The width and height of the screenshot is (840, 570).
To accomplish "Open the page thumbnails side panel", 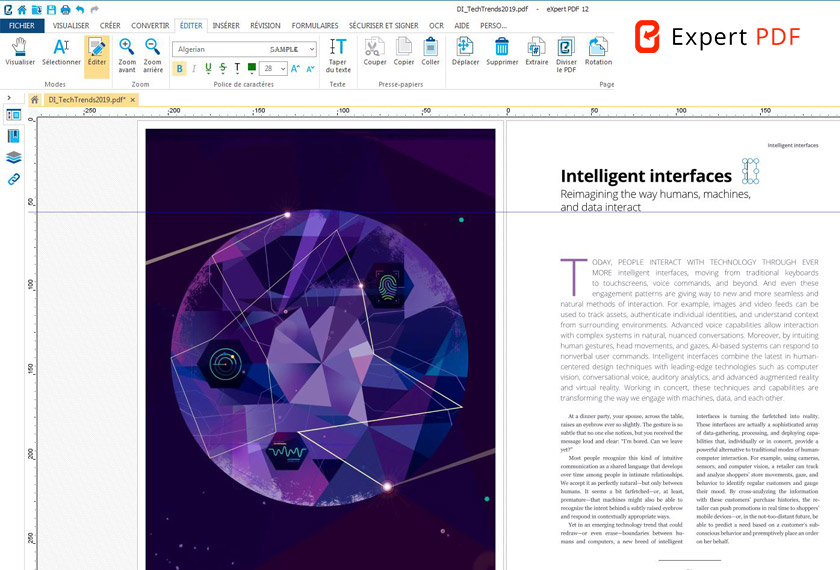I will (13, 115).
